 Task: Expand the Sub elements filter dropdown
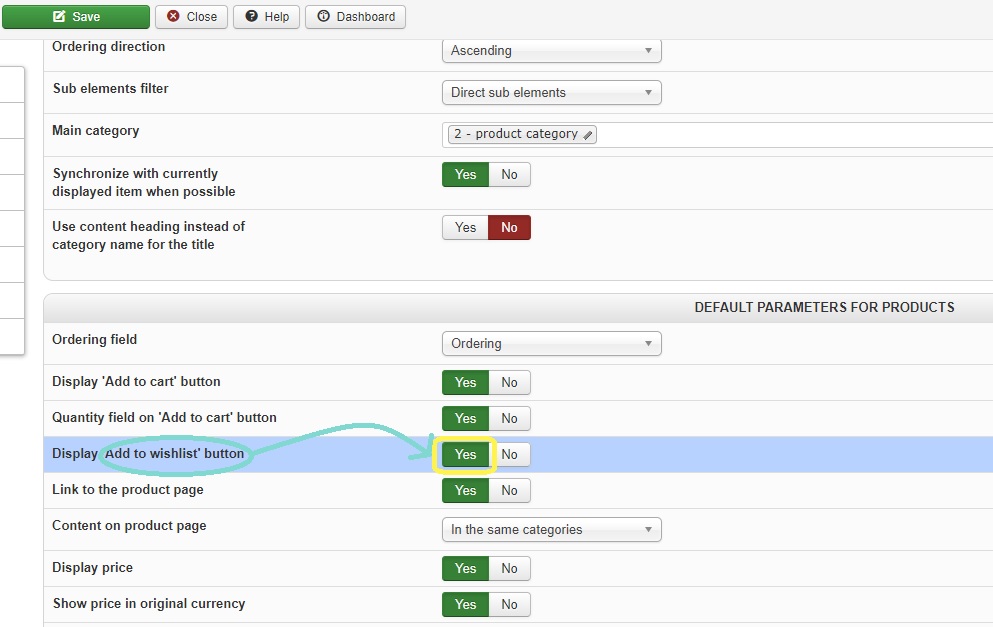click(x=551, y=92)
